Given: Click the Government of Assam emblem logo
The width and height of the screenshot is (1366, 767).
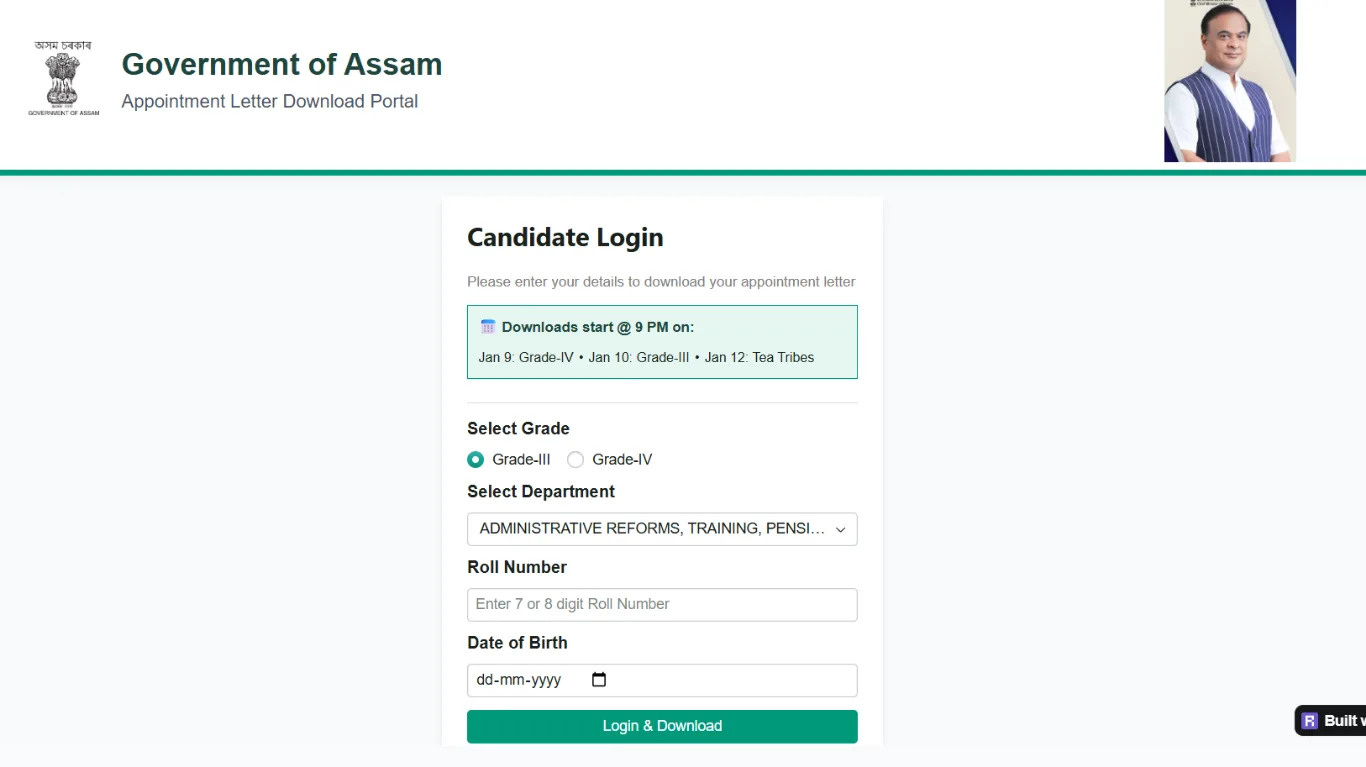Looking at the screenshot, I should [x=62, y=78].
